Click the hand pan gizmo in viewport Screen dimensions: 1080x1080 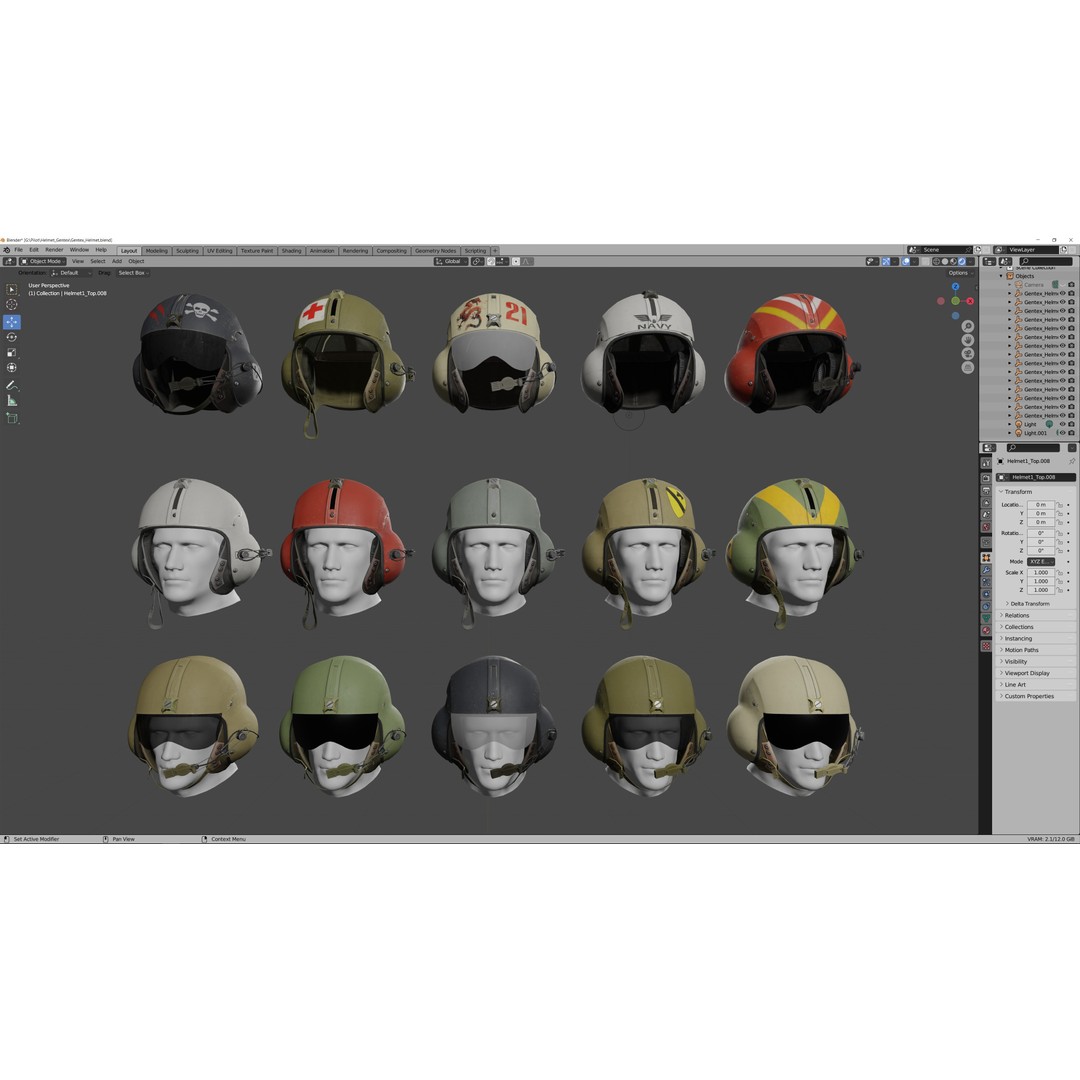click(967, 340)
